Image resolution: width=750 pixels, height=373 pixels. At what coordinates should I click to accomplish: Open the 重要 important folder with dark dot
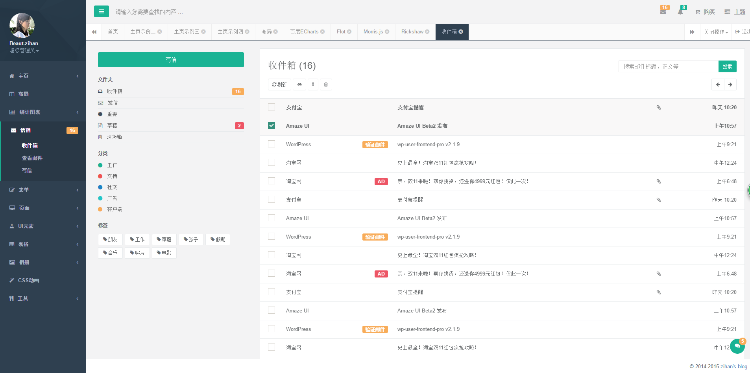pyautogui.click(x=171, y=114)
